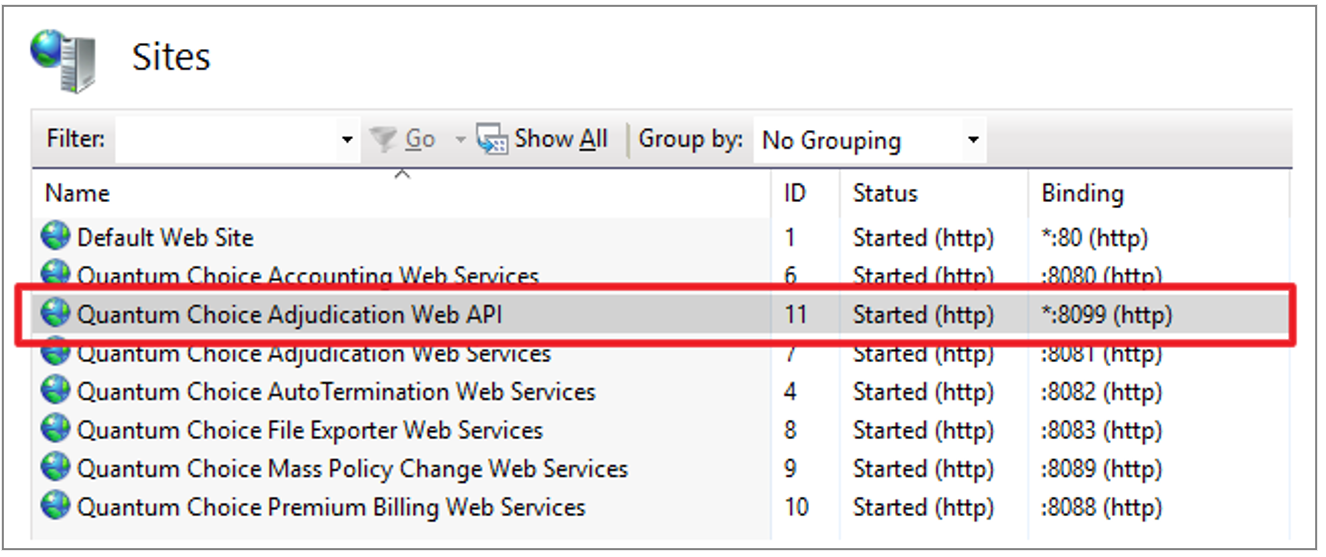Click globe icon for AutoTermination Web Services
Image resolution: width=1326 pixels, height=557 pixels.
(56, 392)
